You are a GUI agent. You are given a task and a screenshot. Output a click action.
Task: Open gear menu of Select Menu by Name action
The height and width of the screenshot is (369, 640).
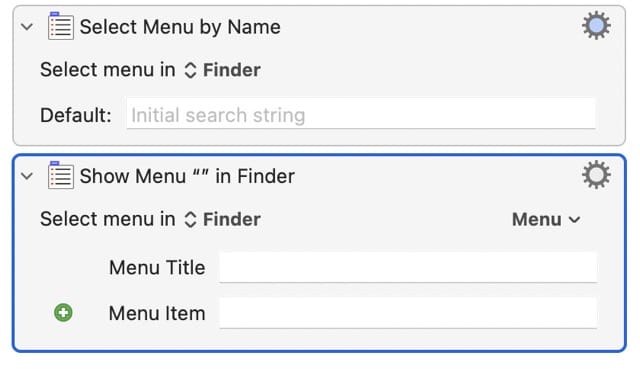(596, 26)
